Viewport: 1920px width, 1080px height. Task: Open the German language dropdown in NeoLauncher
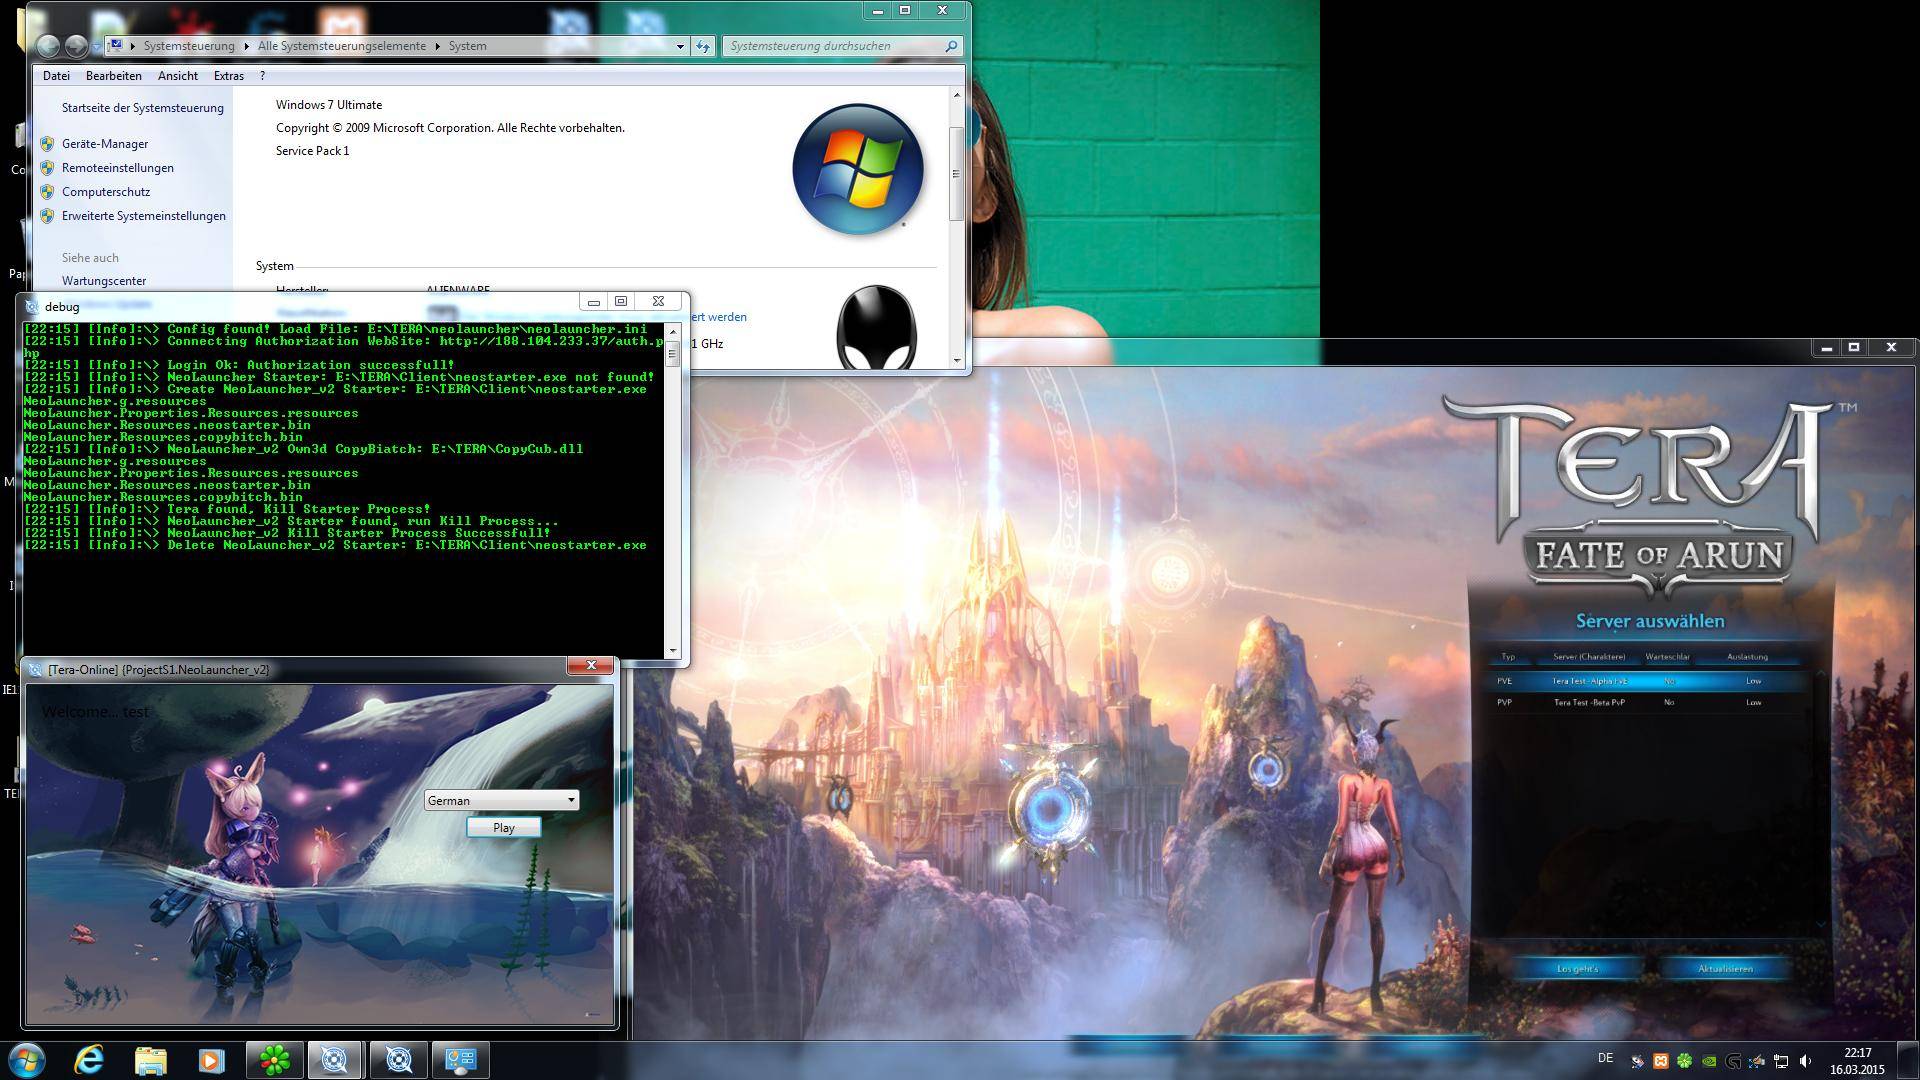tap(501, 800)
